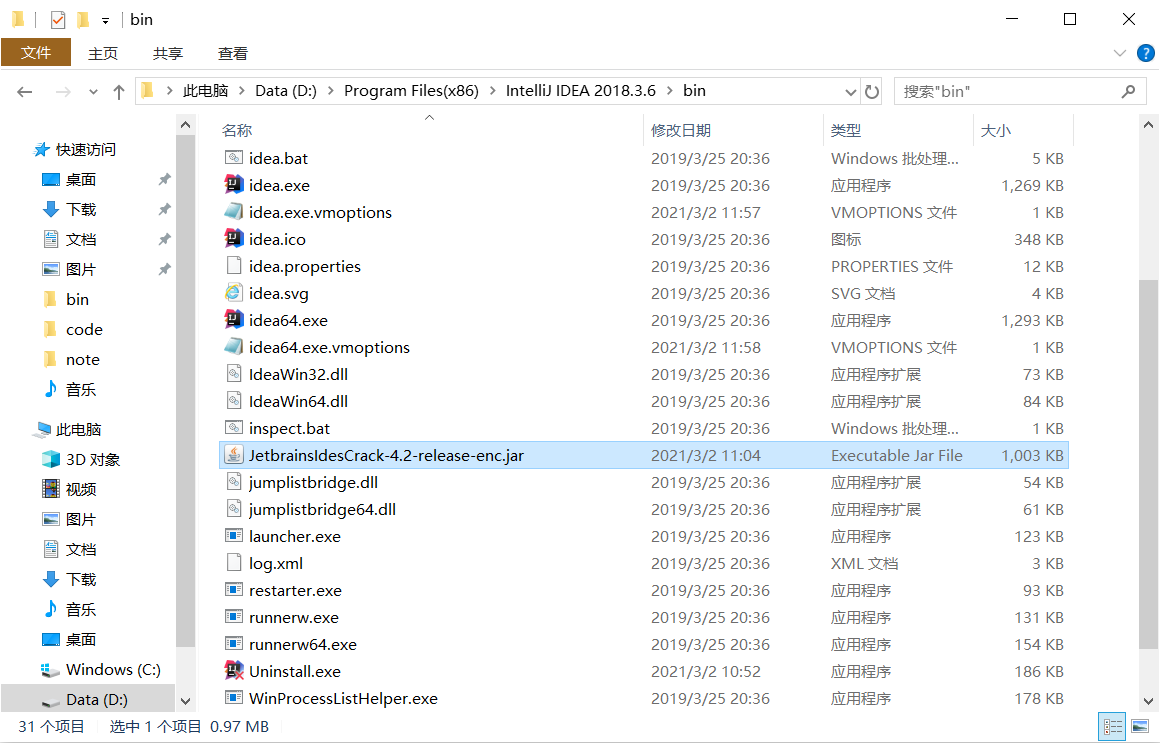This screenshot has height=743, width=1160.
Task: Open the 共享 ribbon tab
Action: point(168,53)
